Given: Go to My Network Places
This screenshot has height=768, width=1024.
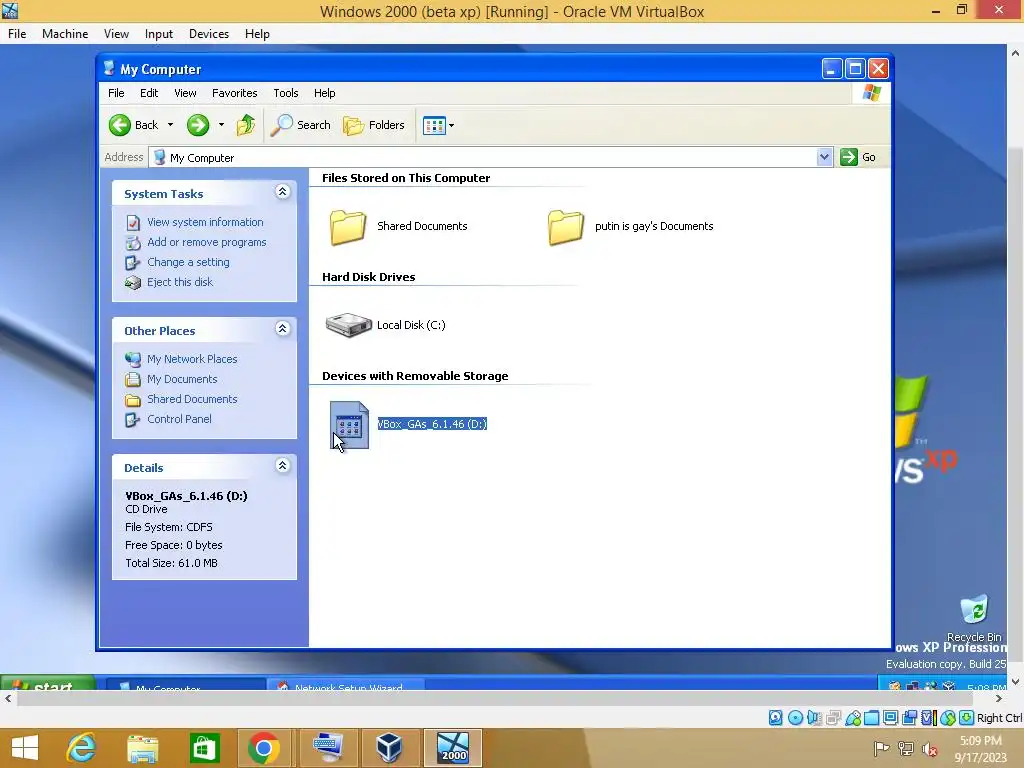Looking at the screenshot, I should click(192, 359).
